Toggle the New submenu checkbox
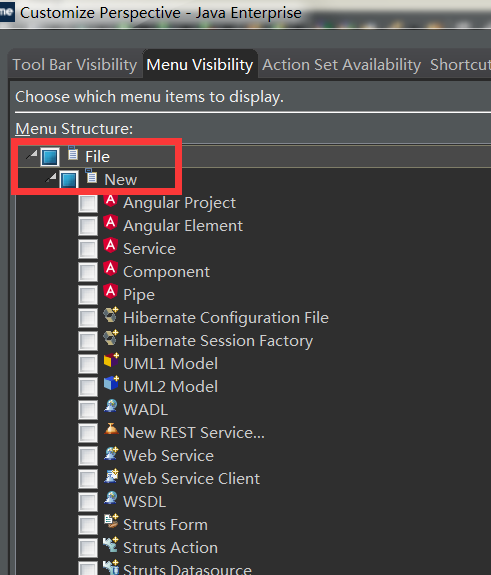The image size is (491, 575). click(x=69, y=180)
